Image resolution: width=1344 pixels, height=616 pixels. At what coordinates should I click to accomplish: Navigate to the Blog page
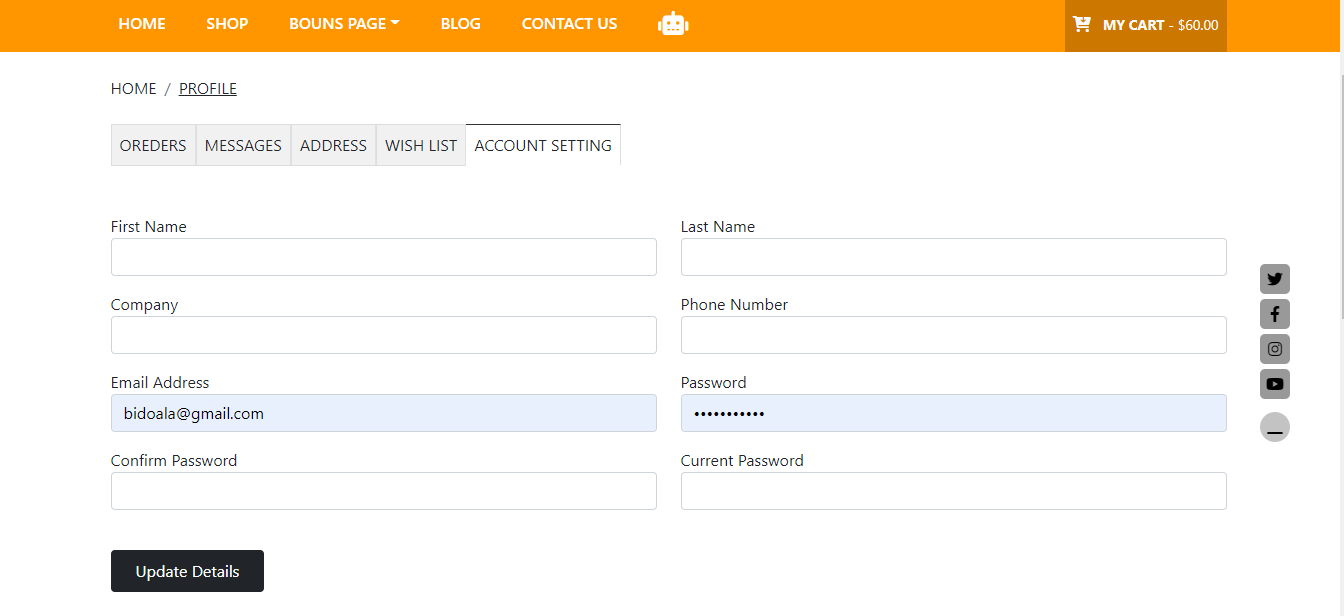pyautogui.click(x=460, y=24)
